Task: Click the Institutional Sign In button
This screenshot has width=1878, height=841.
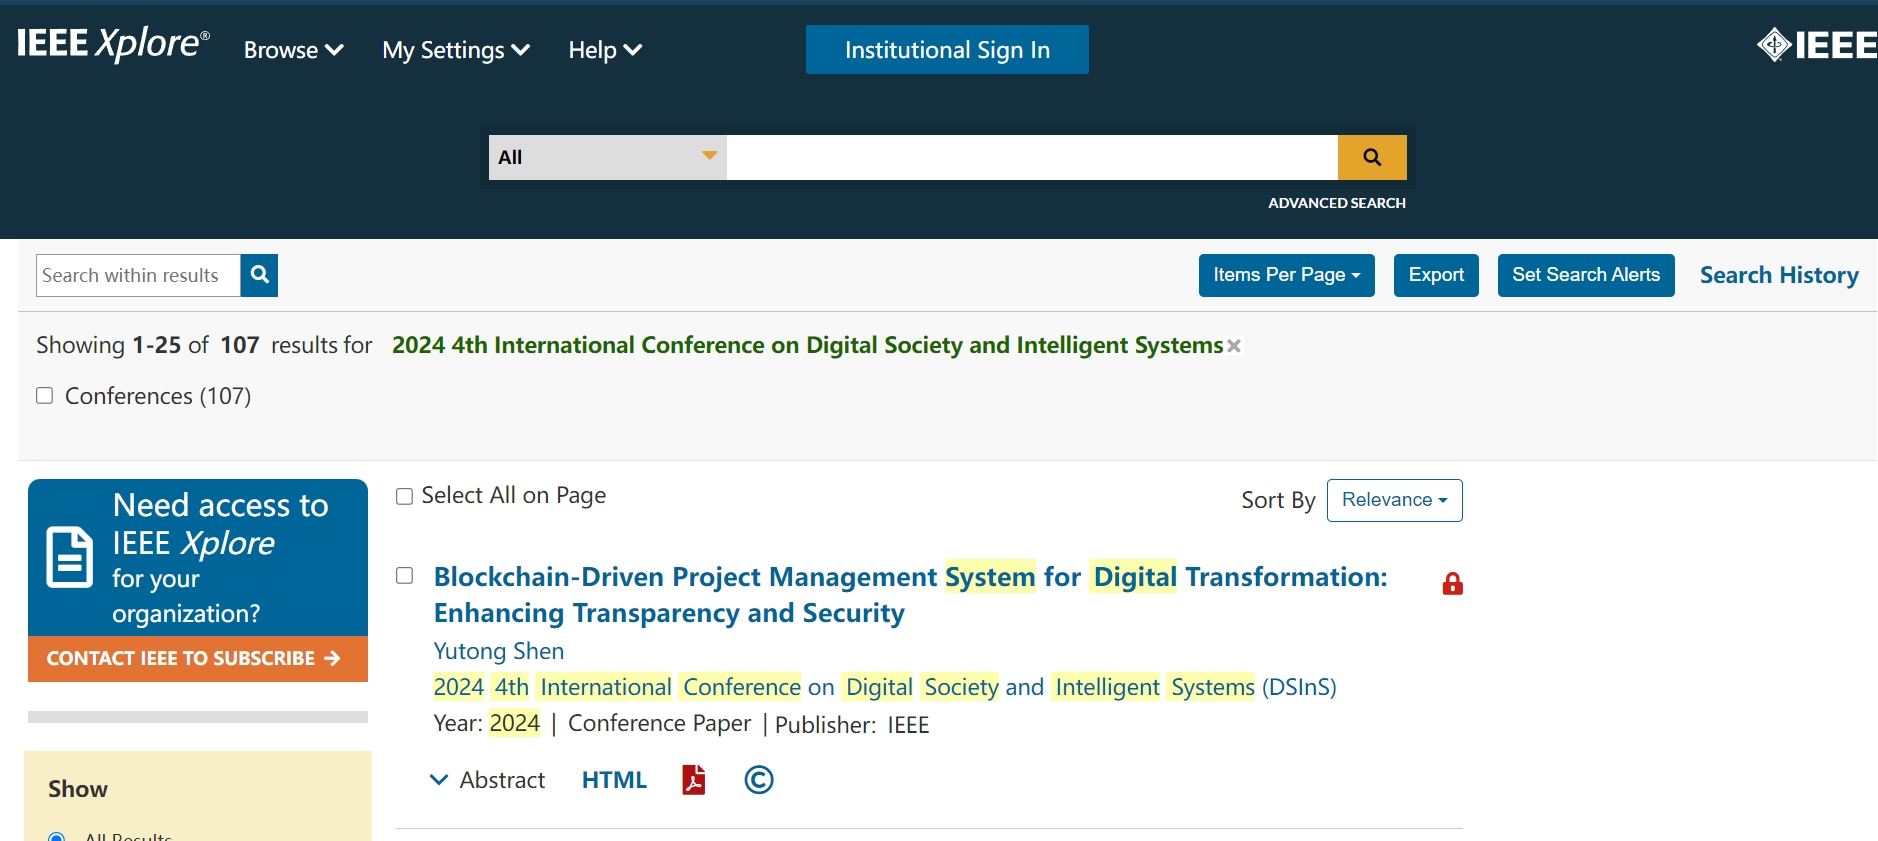Action: pos(947,50)
